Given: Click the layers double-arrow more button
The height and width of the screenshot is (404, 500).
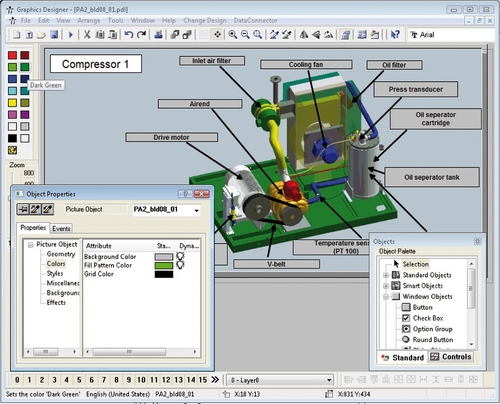Looking at the screenshot, I should pos(215,380).
